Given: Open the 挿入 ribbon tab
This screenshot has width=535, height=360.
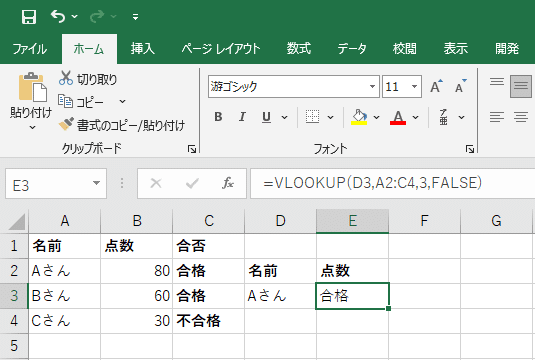Looking at the screenshot, I should (x=143, y=49).
